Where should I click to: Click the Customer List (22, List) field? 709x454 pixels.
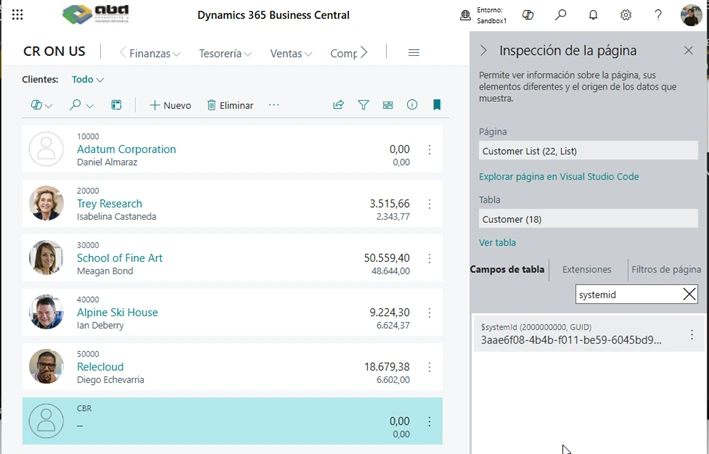(588, 151)
